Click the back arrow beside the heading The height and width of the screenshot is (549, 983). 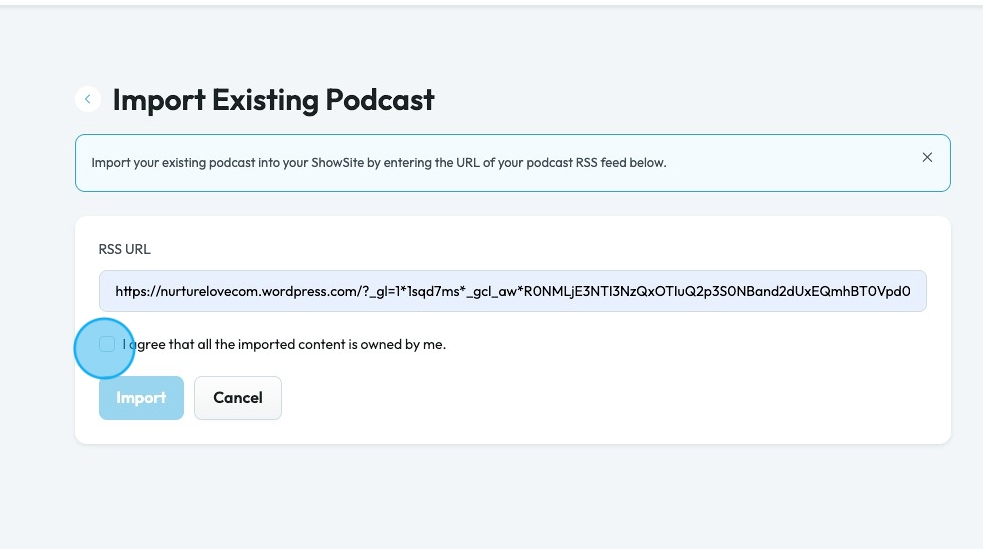[x=88, y=99]
